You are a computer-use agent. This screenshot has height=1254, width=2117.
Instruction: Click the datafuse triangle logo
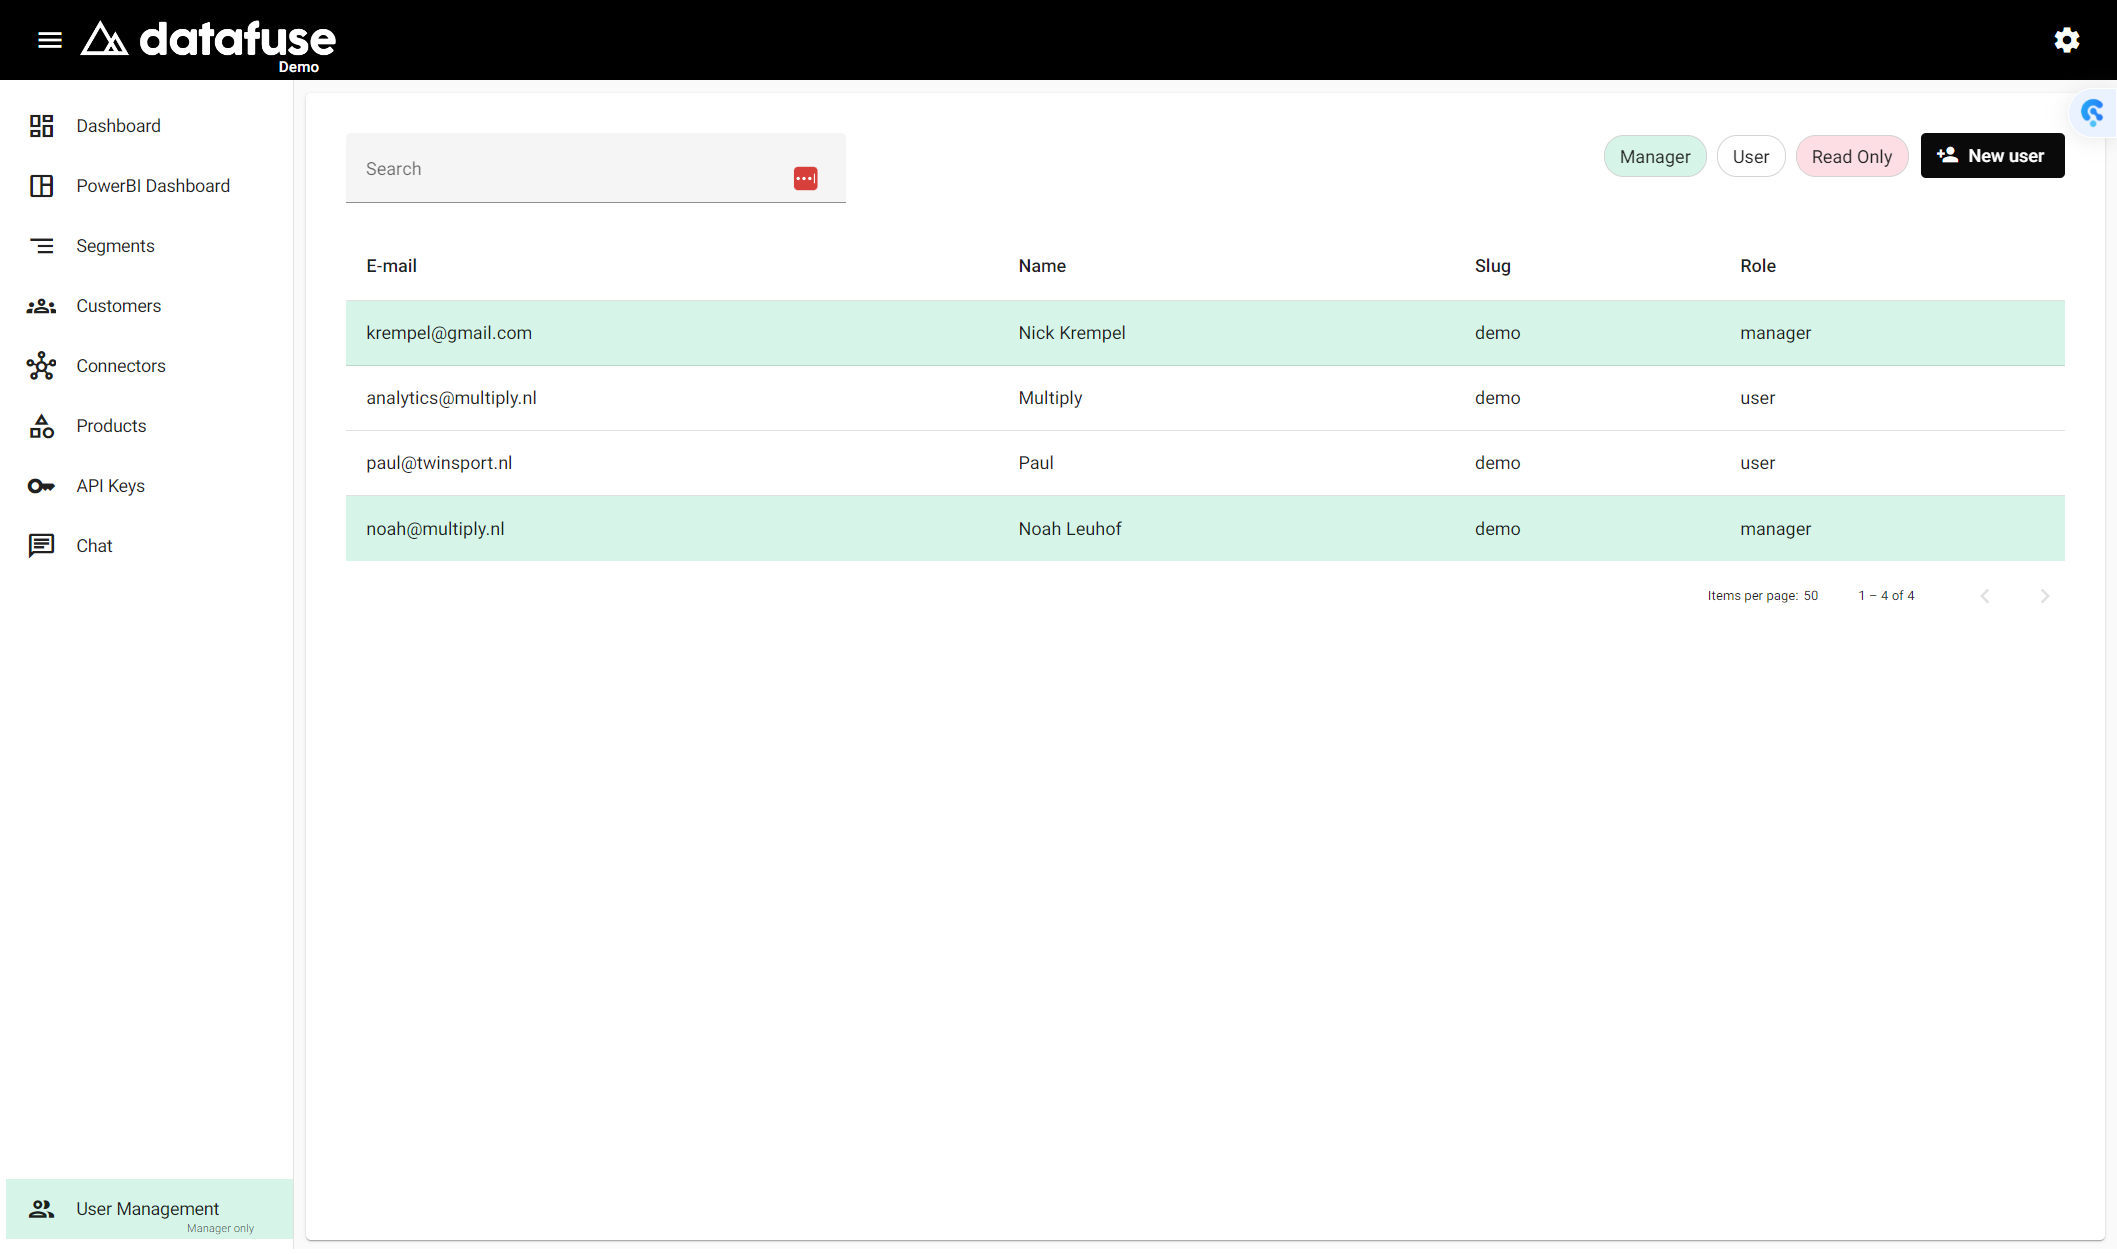pos(104,39)
